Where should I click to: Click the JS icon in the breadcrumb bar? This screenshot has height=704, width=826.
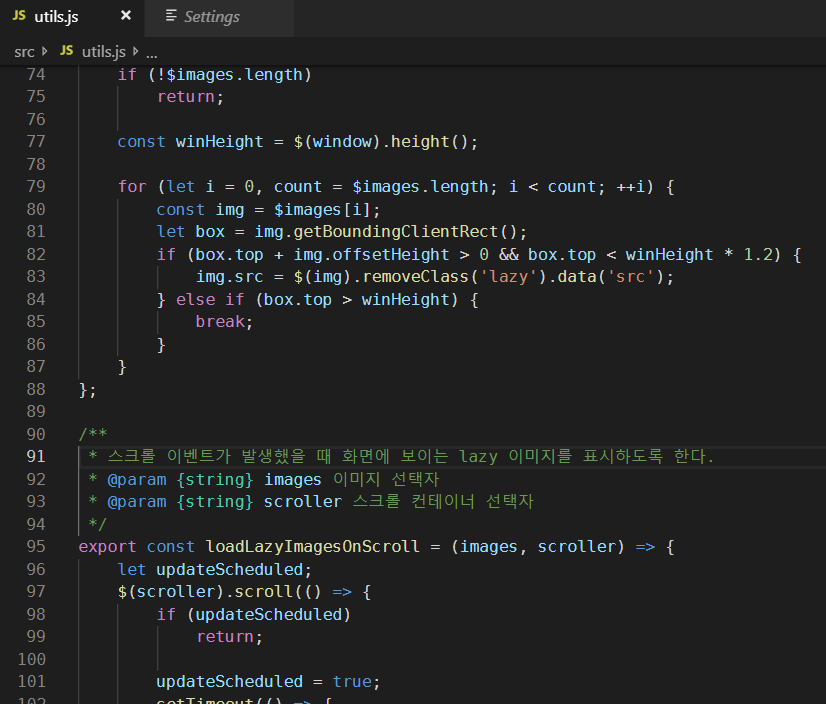[67, 51]
